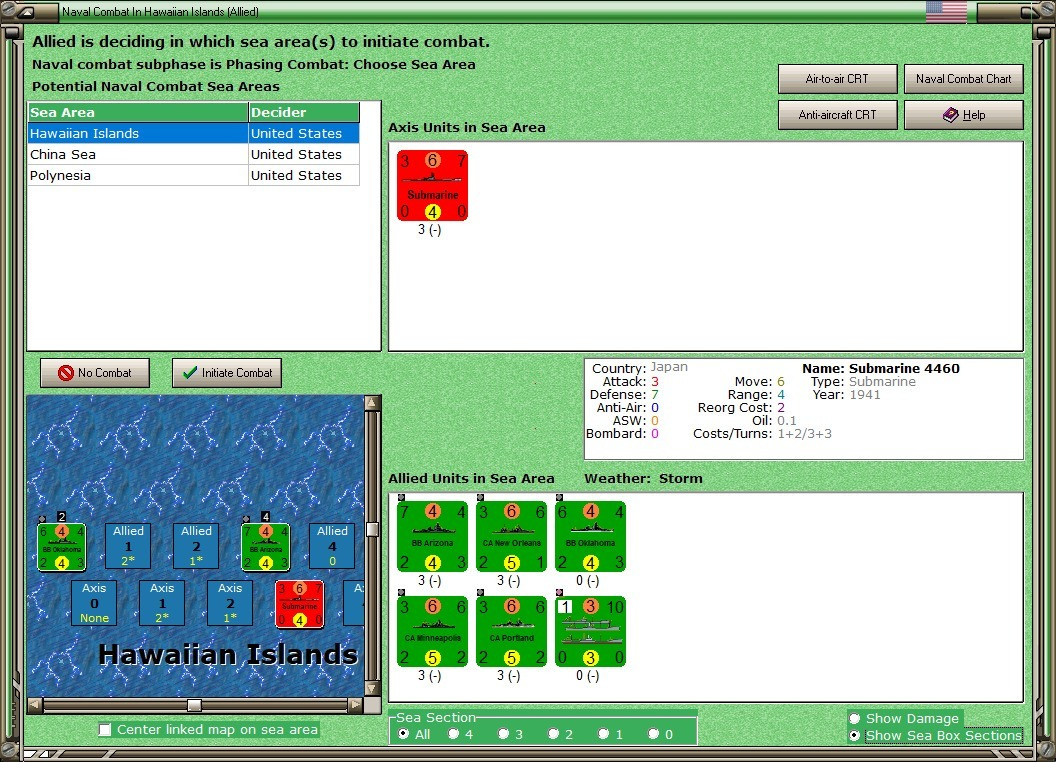Viewport: 1056px width, 762px height.
Task: Click the BB Oklahoma counter on the map
Action: point(62,547)
